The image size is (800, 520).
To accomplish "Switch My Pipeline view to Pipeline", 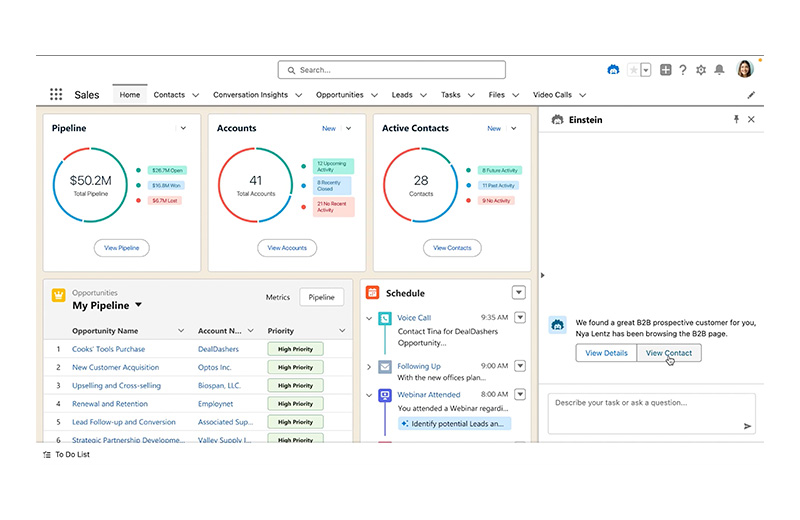I will coord(321,297).
